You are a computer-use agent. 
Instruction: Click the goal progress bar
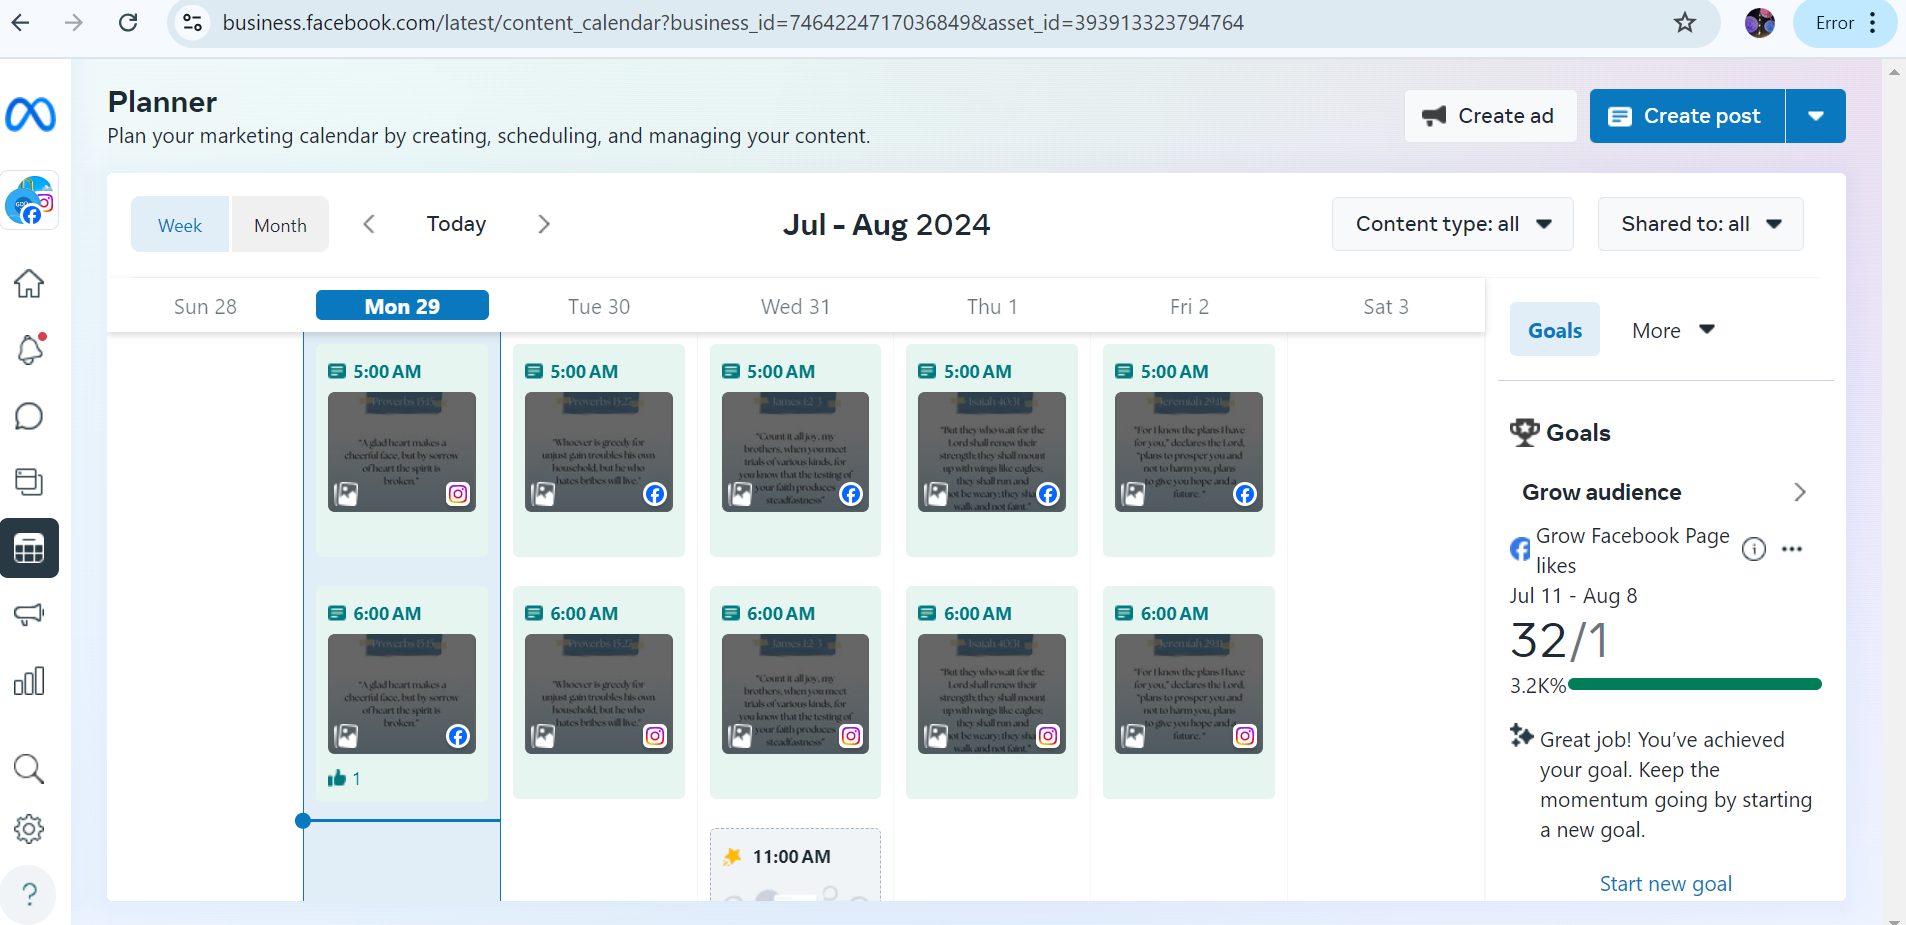click(1695, 685)
